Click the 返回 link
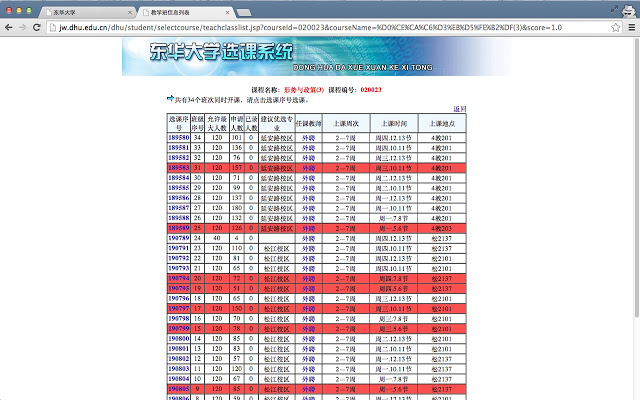Image resolution: width=640 pixels, height=400 pixels. [x=460, y=109]
